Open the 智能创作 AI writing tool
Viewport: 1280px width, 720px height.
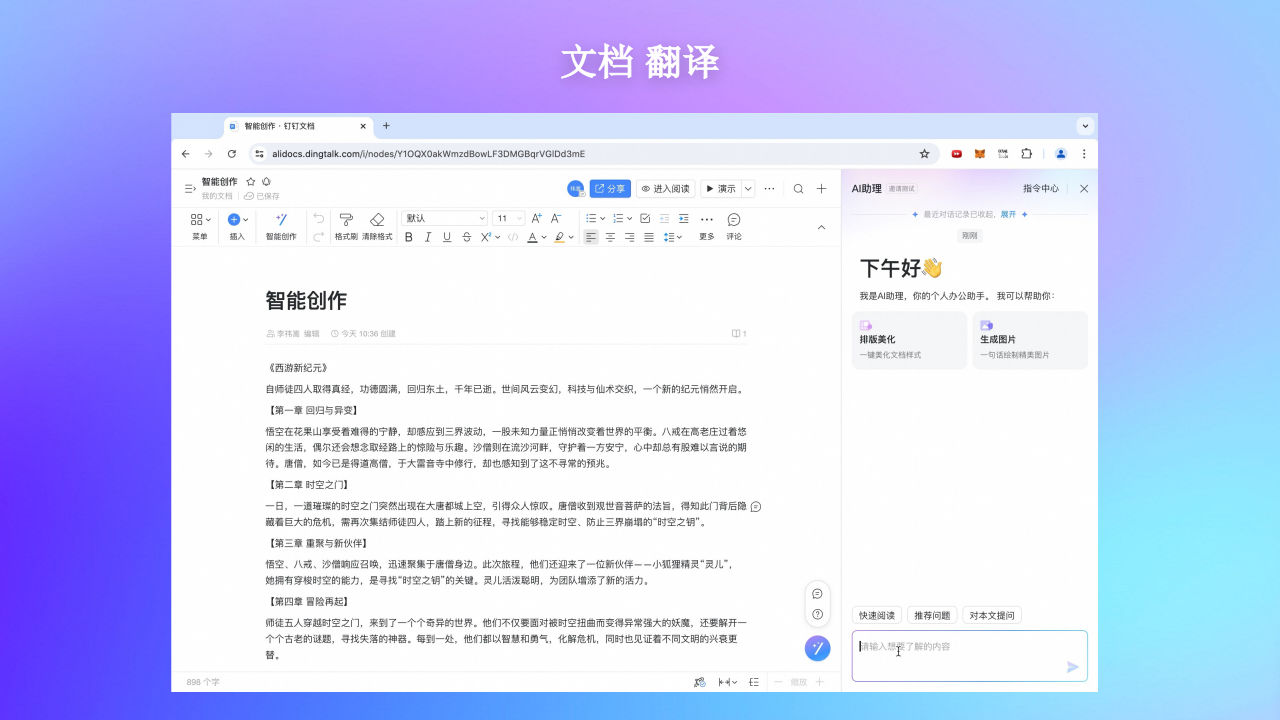281,226
